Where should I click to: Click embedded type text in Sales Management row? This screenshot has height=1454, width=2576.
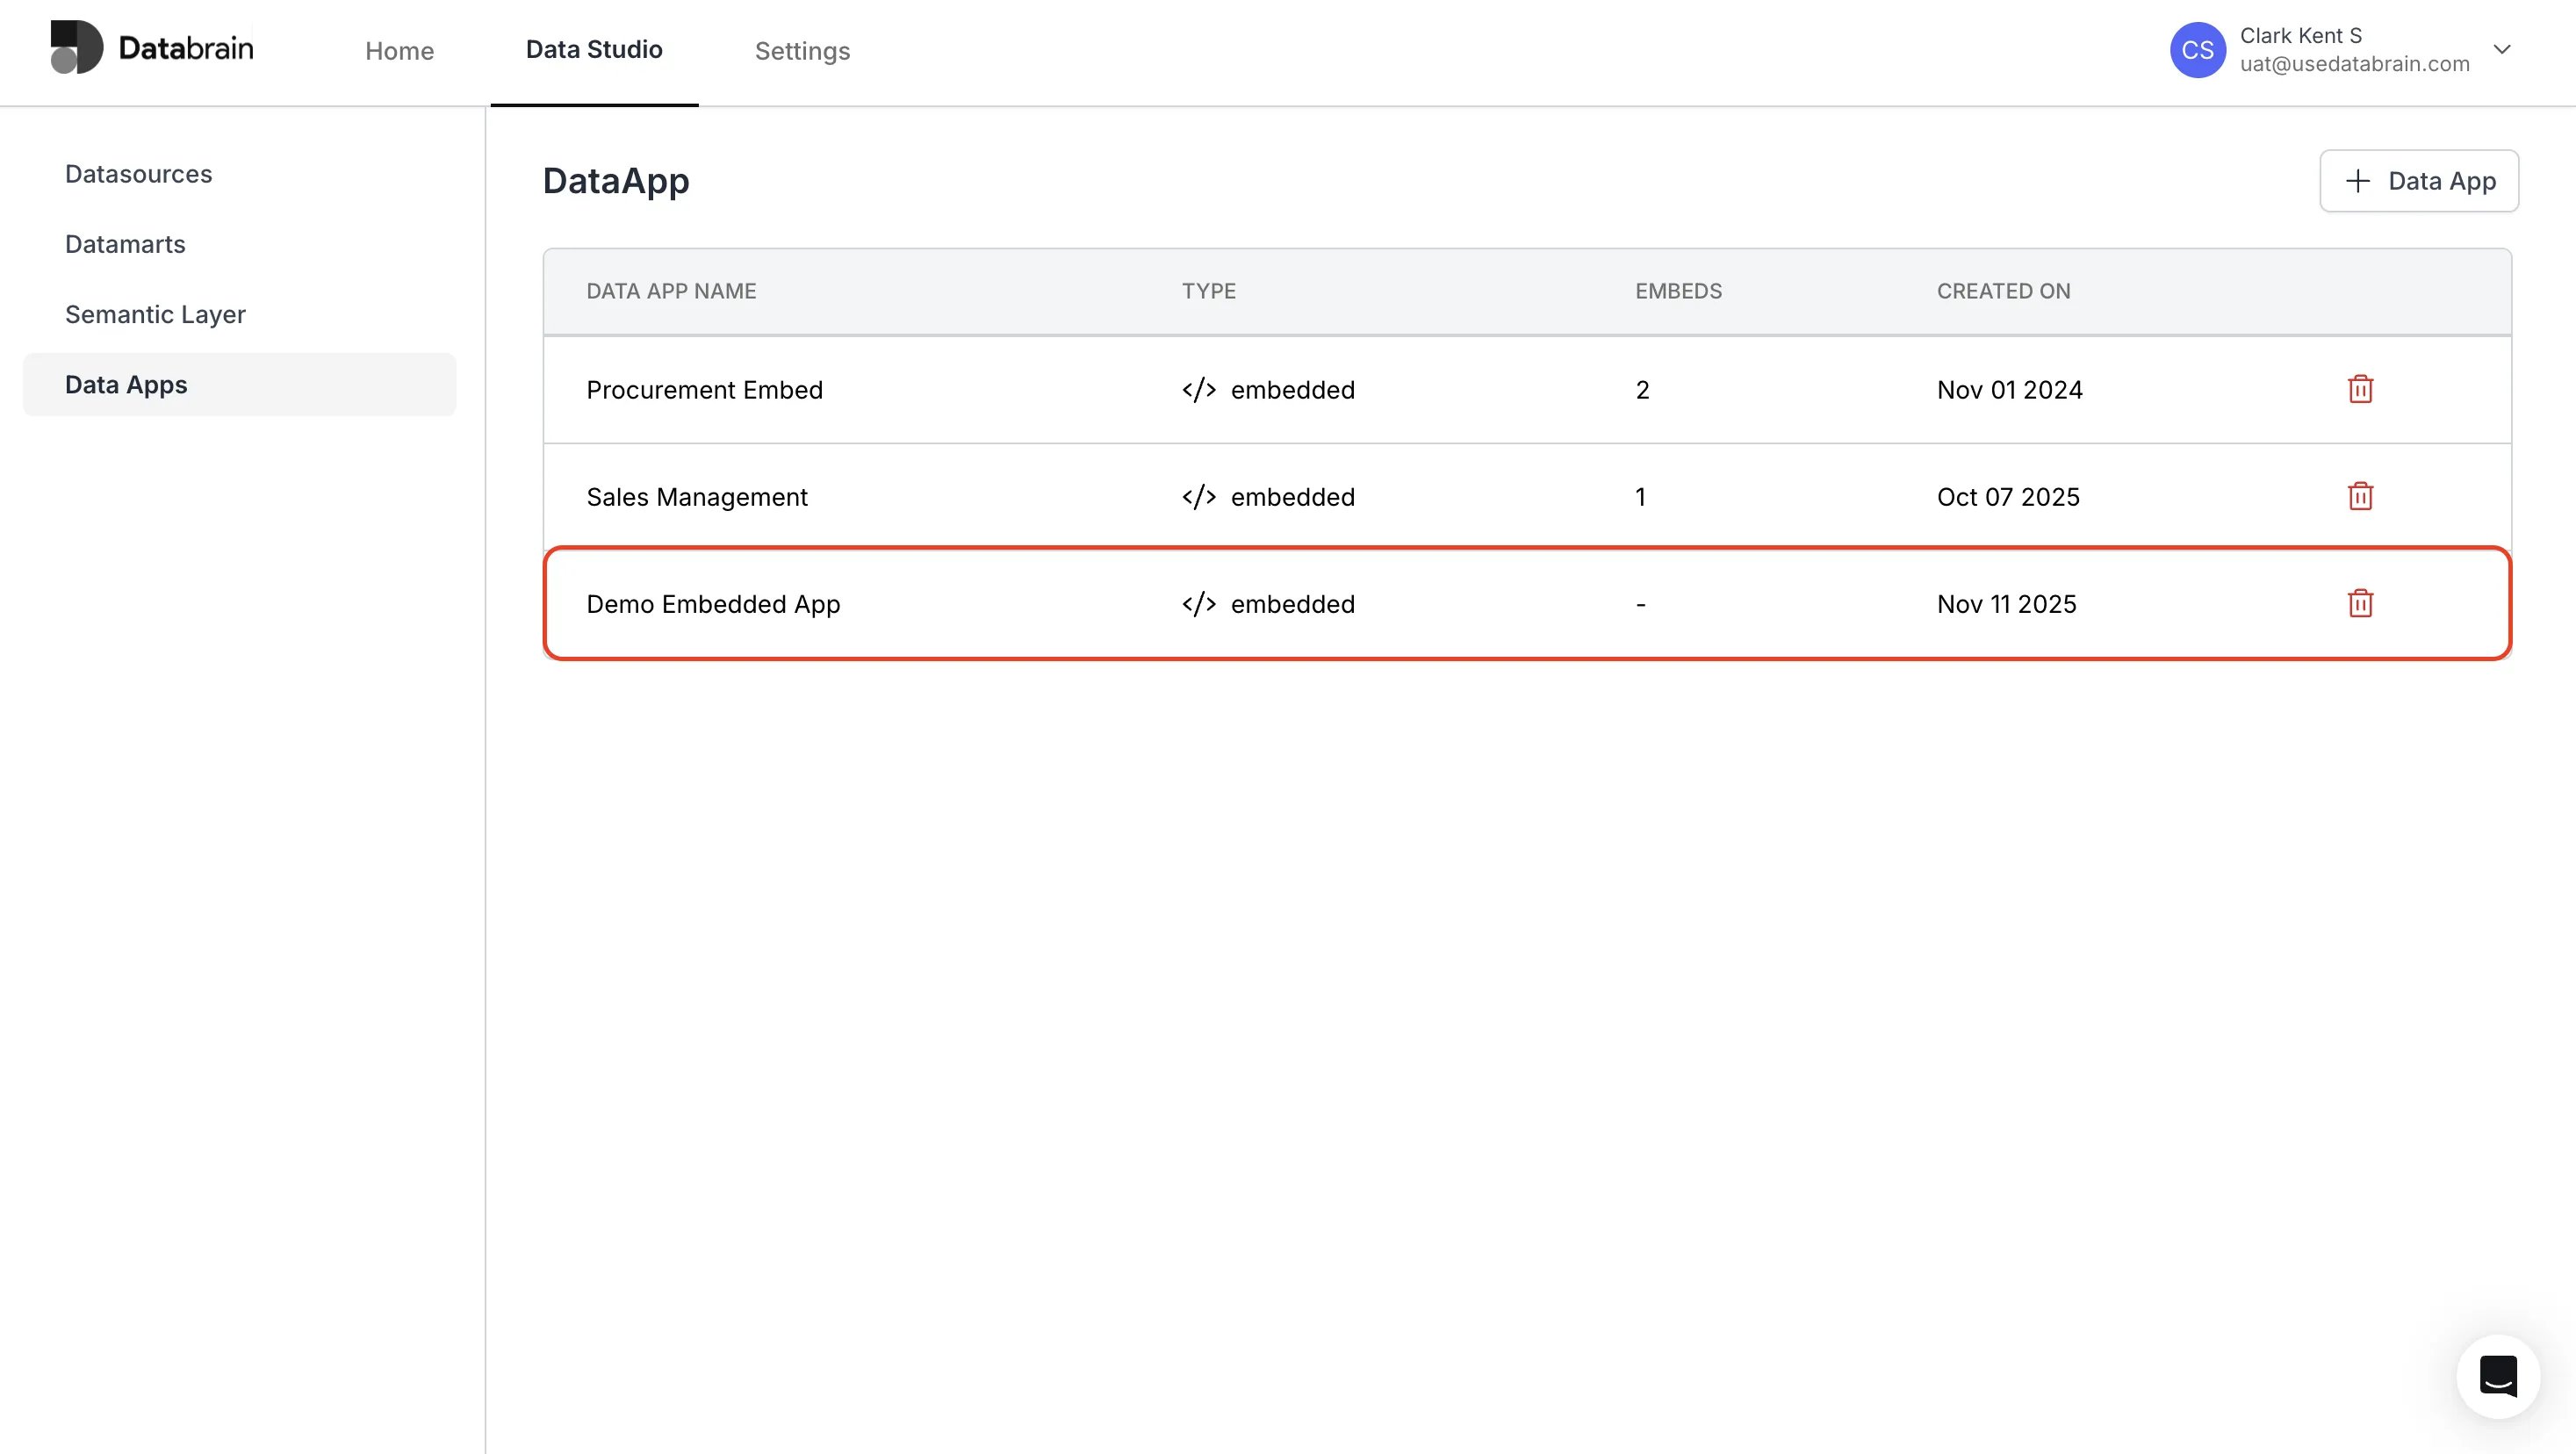pyautogui.click(x=1292, y=497)
